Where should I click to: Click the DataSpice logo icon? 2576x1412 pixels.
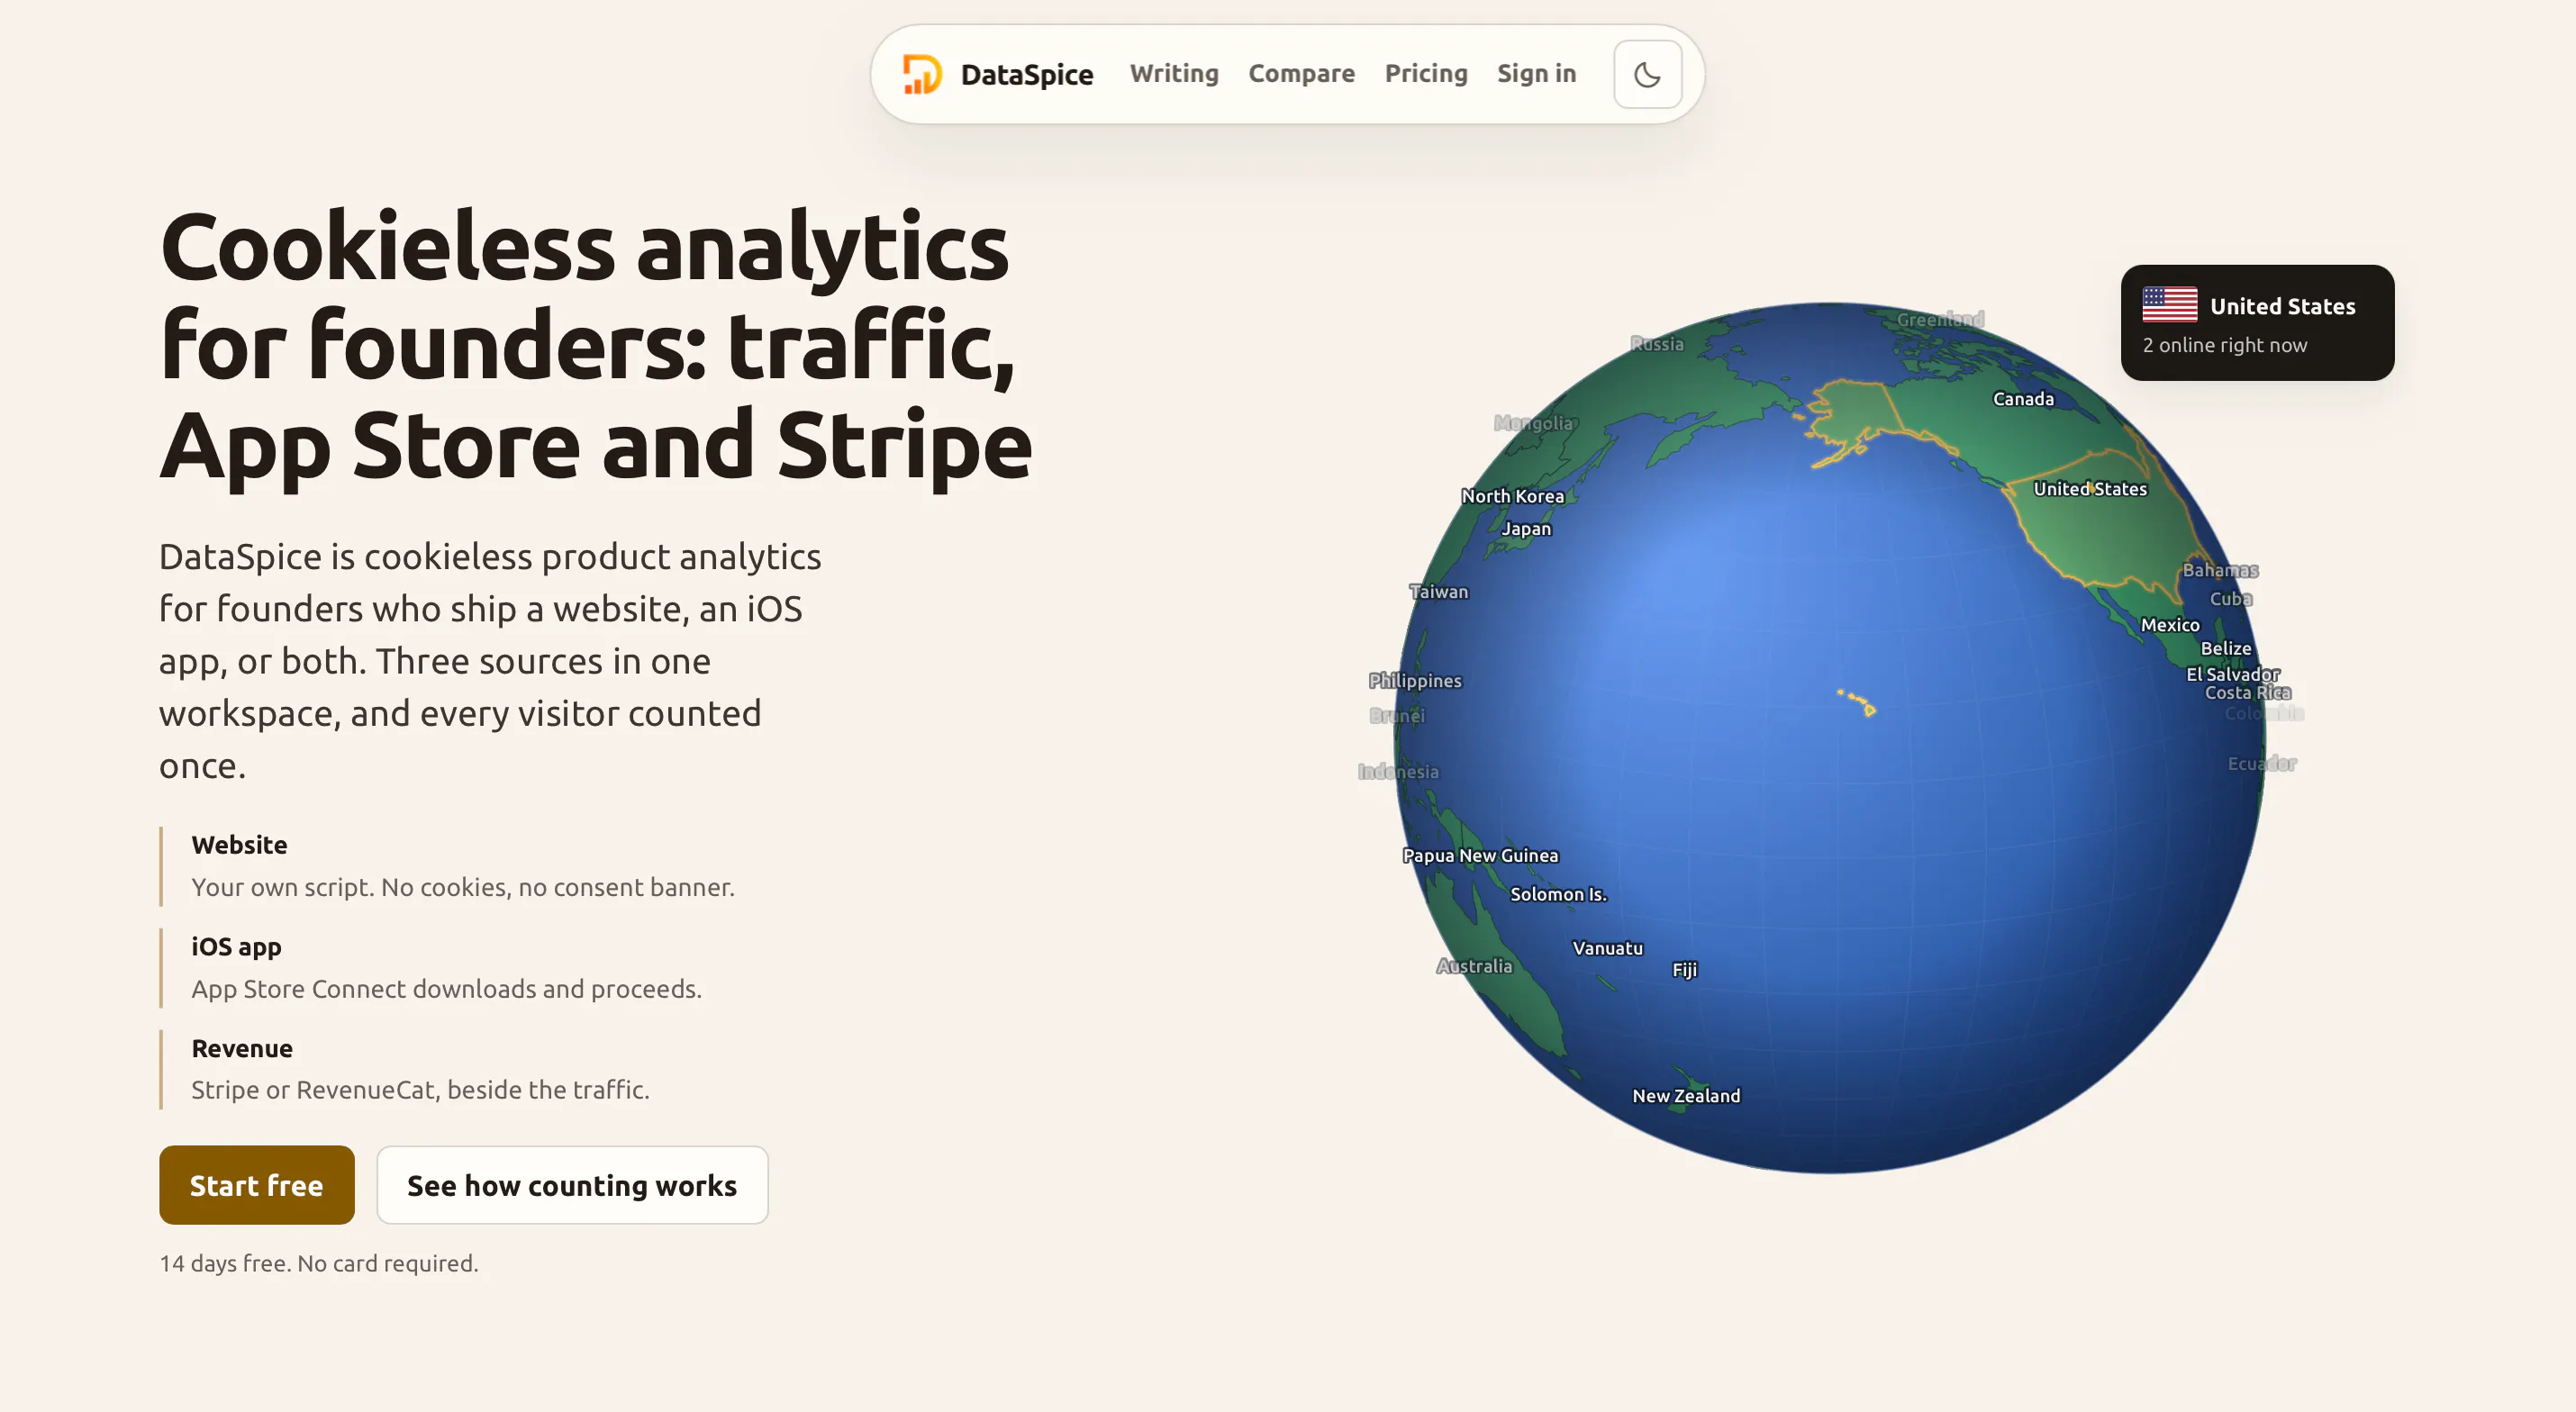tap(921, 74)
